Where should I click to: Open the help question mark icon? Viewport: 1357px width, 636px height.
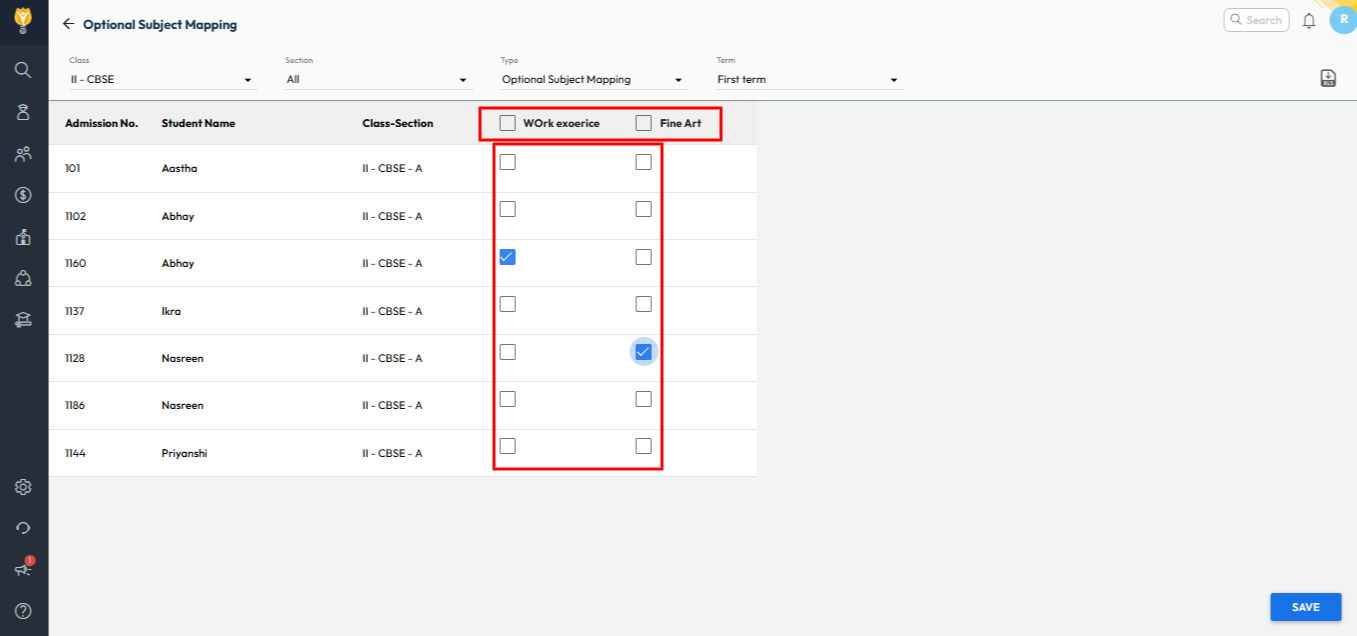(x=23, y=610)
